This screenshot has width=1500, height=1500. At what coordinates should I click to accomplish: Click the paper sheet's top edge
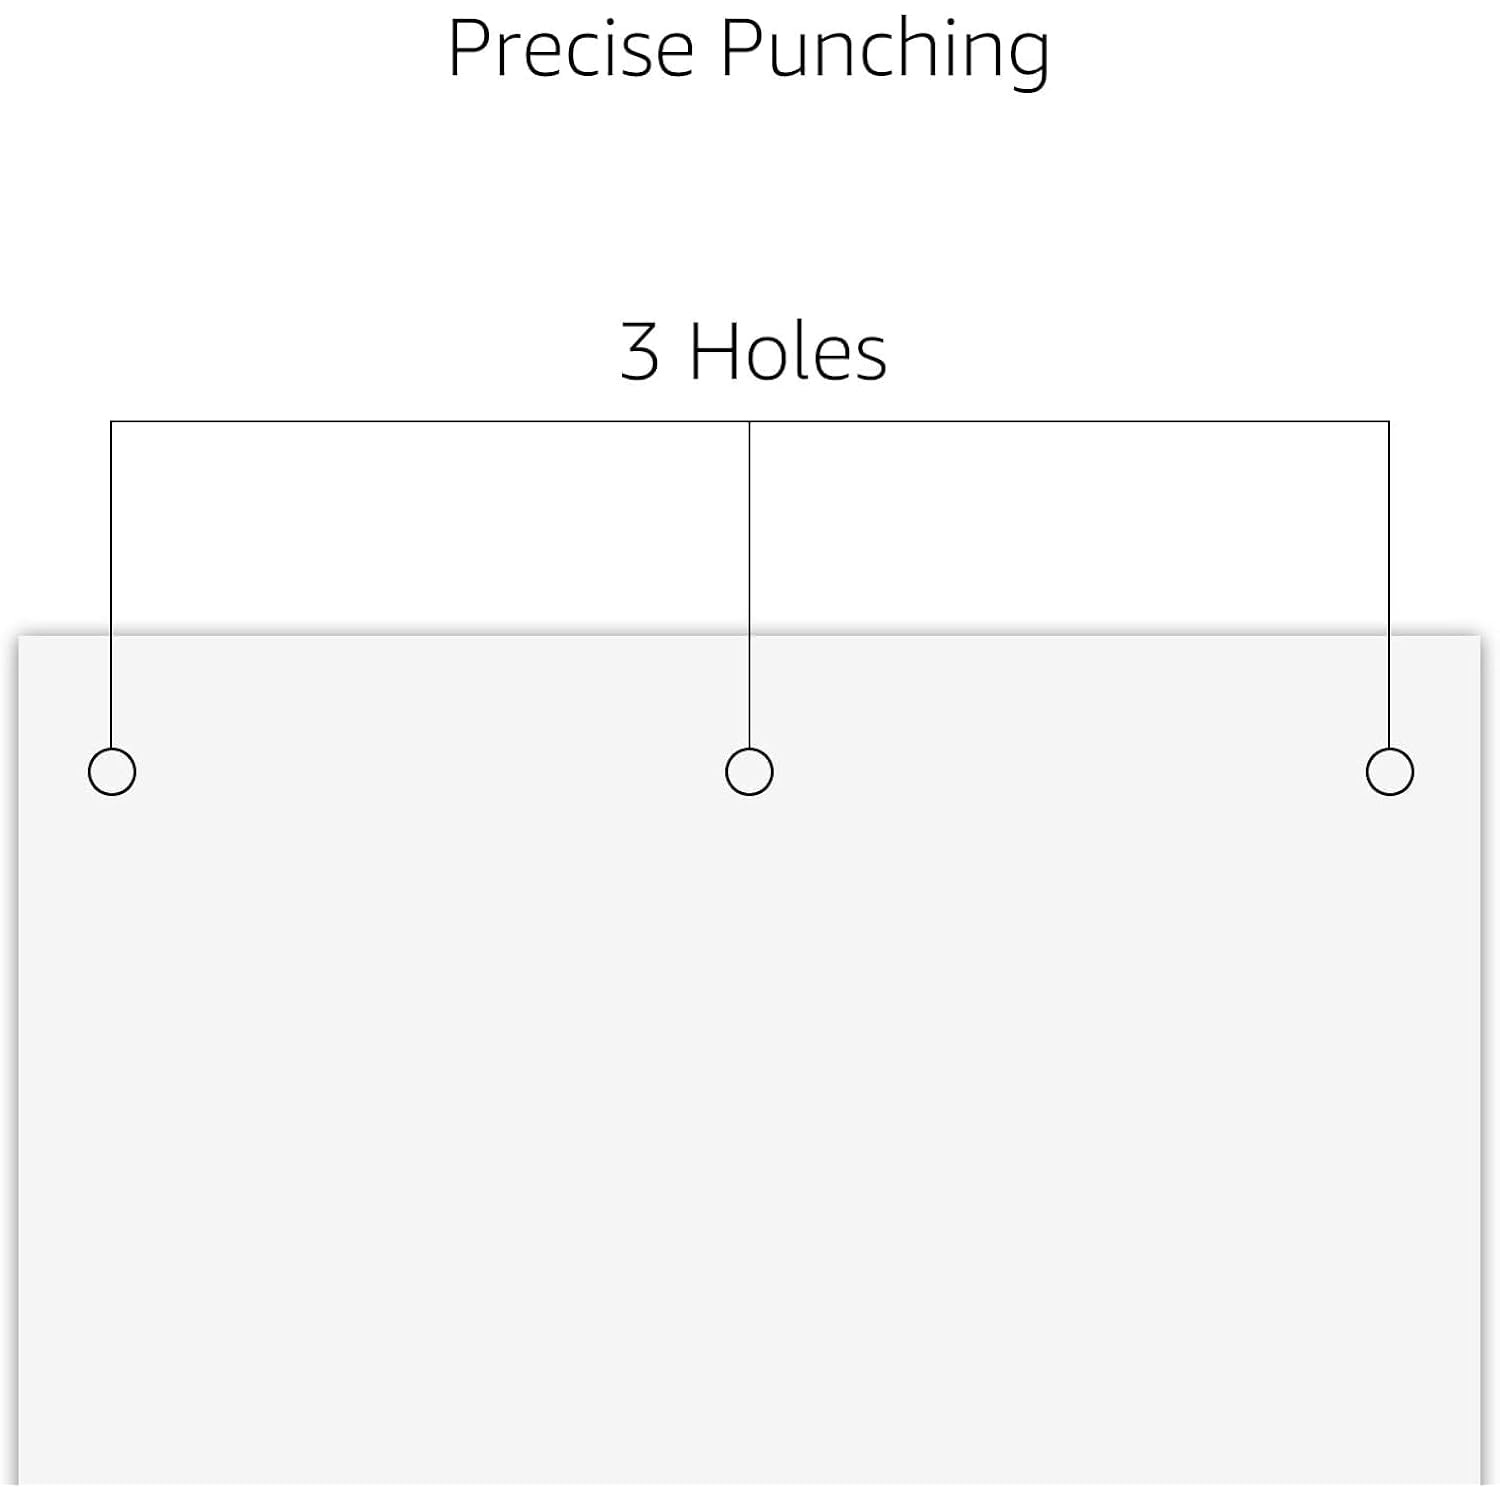(749, 635)
